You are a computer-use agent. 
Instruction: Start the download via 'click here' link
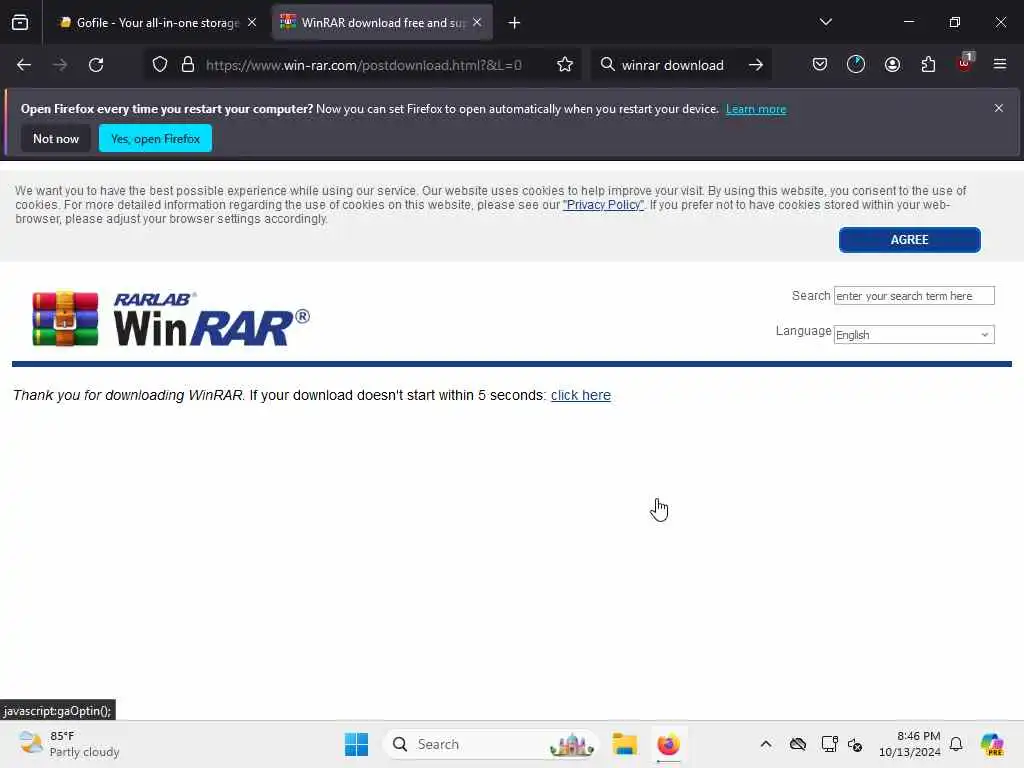[x=581, y=395]
